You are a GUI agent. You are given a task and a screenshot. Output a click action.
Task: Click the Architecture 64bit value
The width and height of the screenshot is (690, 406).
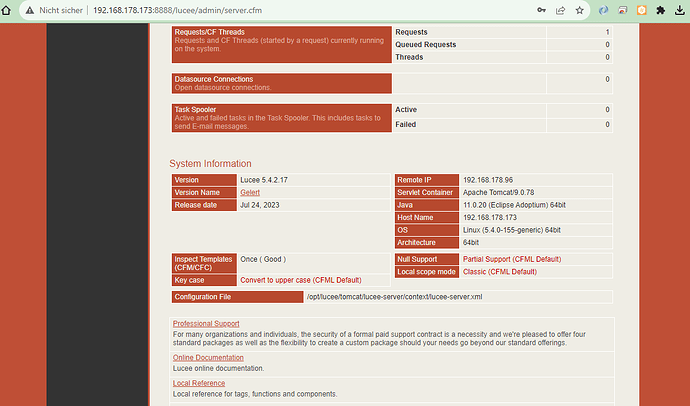coord(471,242)
